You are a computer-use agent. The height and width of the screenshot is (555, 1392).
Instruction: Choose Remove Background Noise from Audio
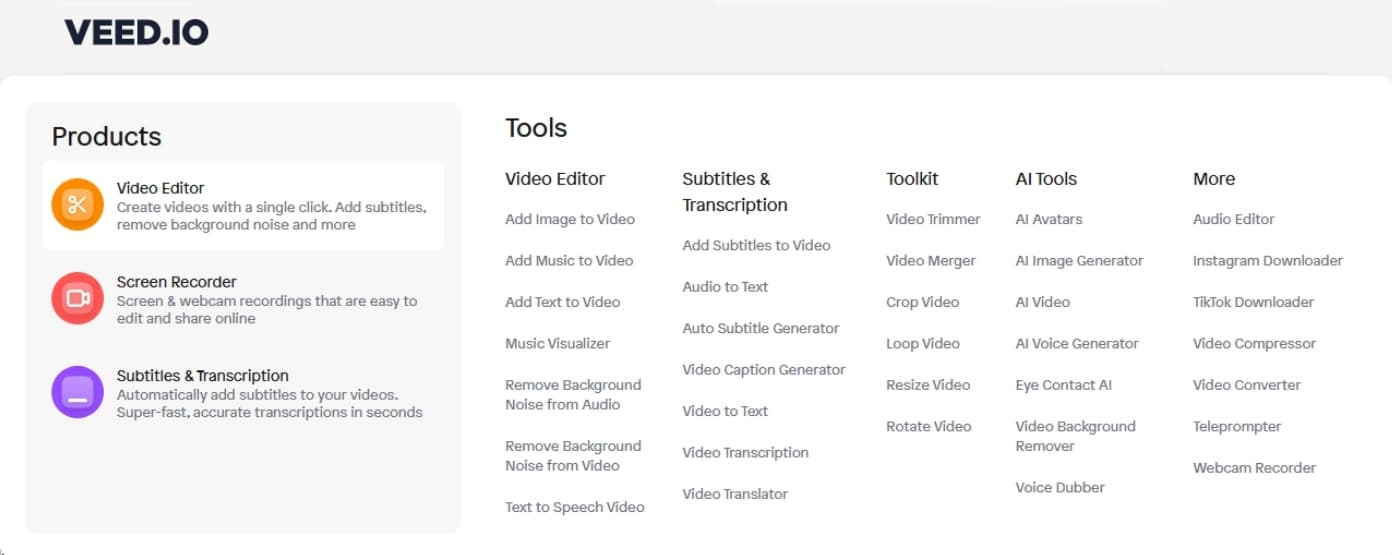pos(573,395)
